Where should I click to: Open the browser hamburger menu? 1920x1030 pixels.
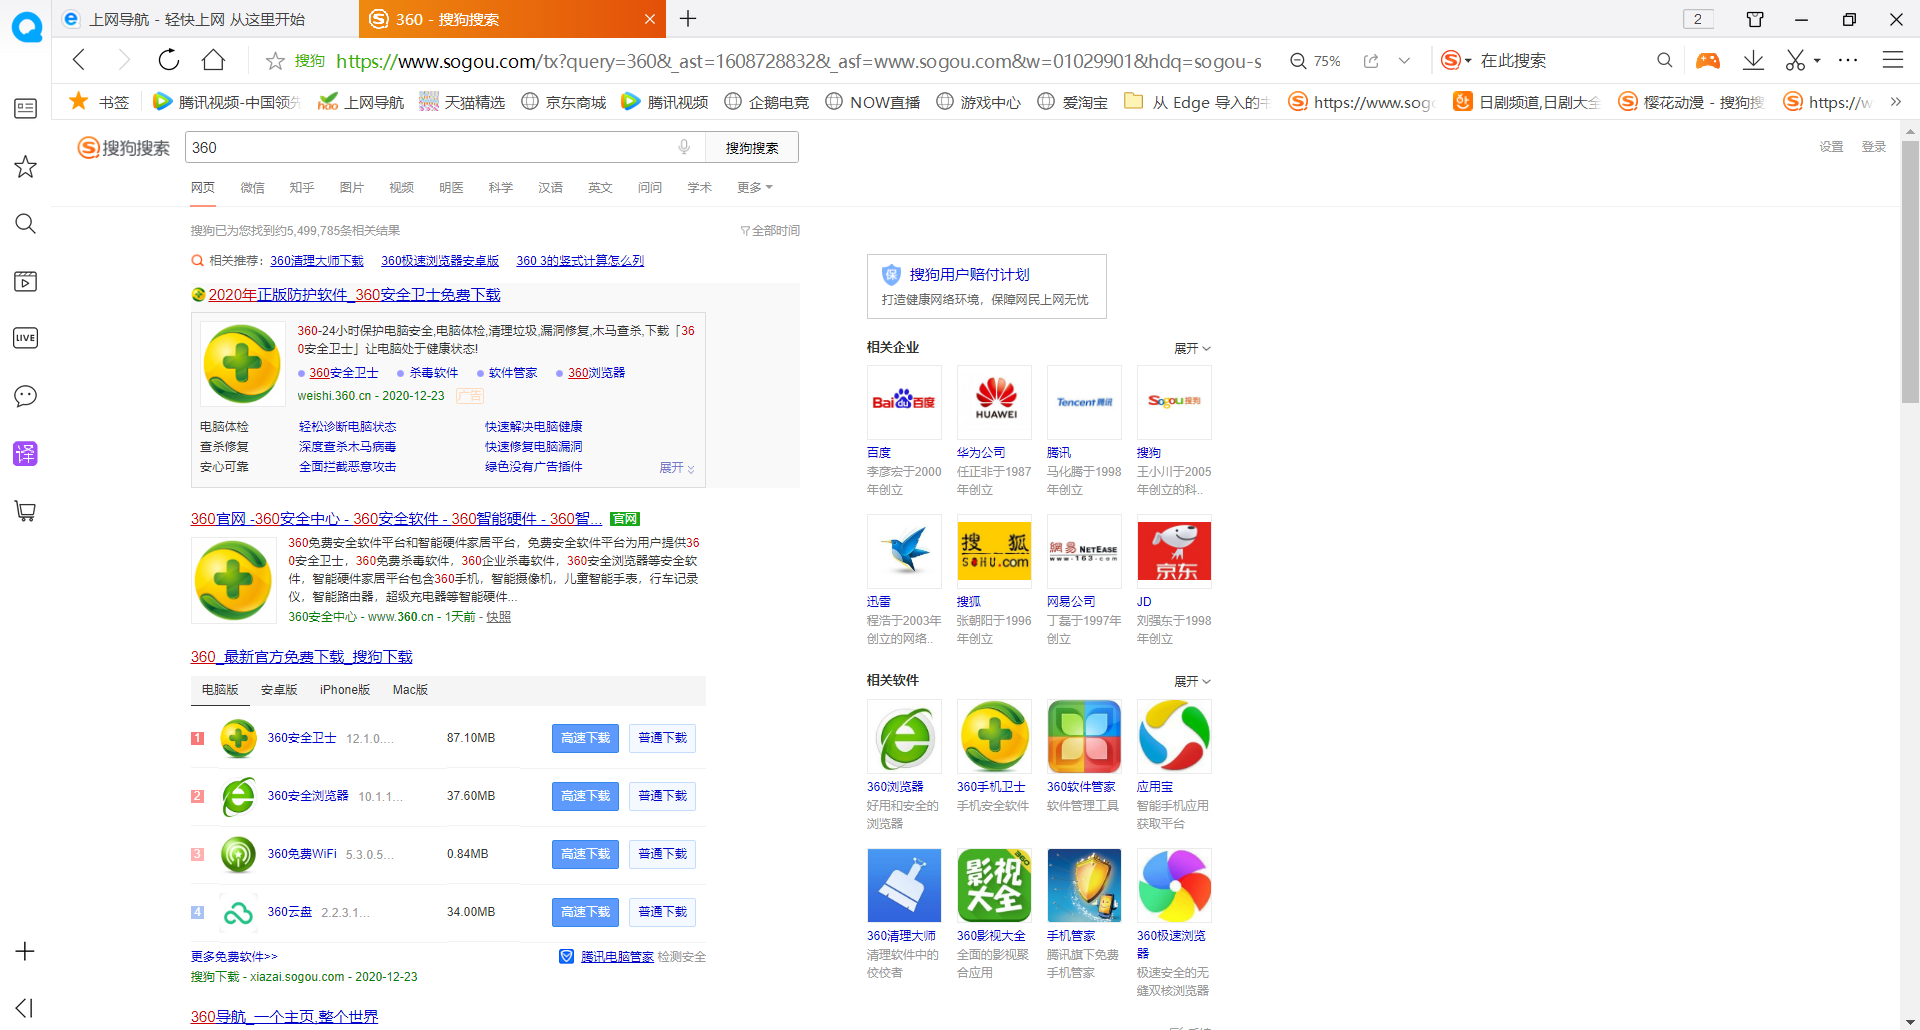point(1892,61)
